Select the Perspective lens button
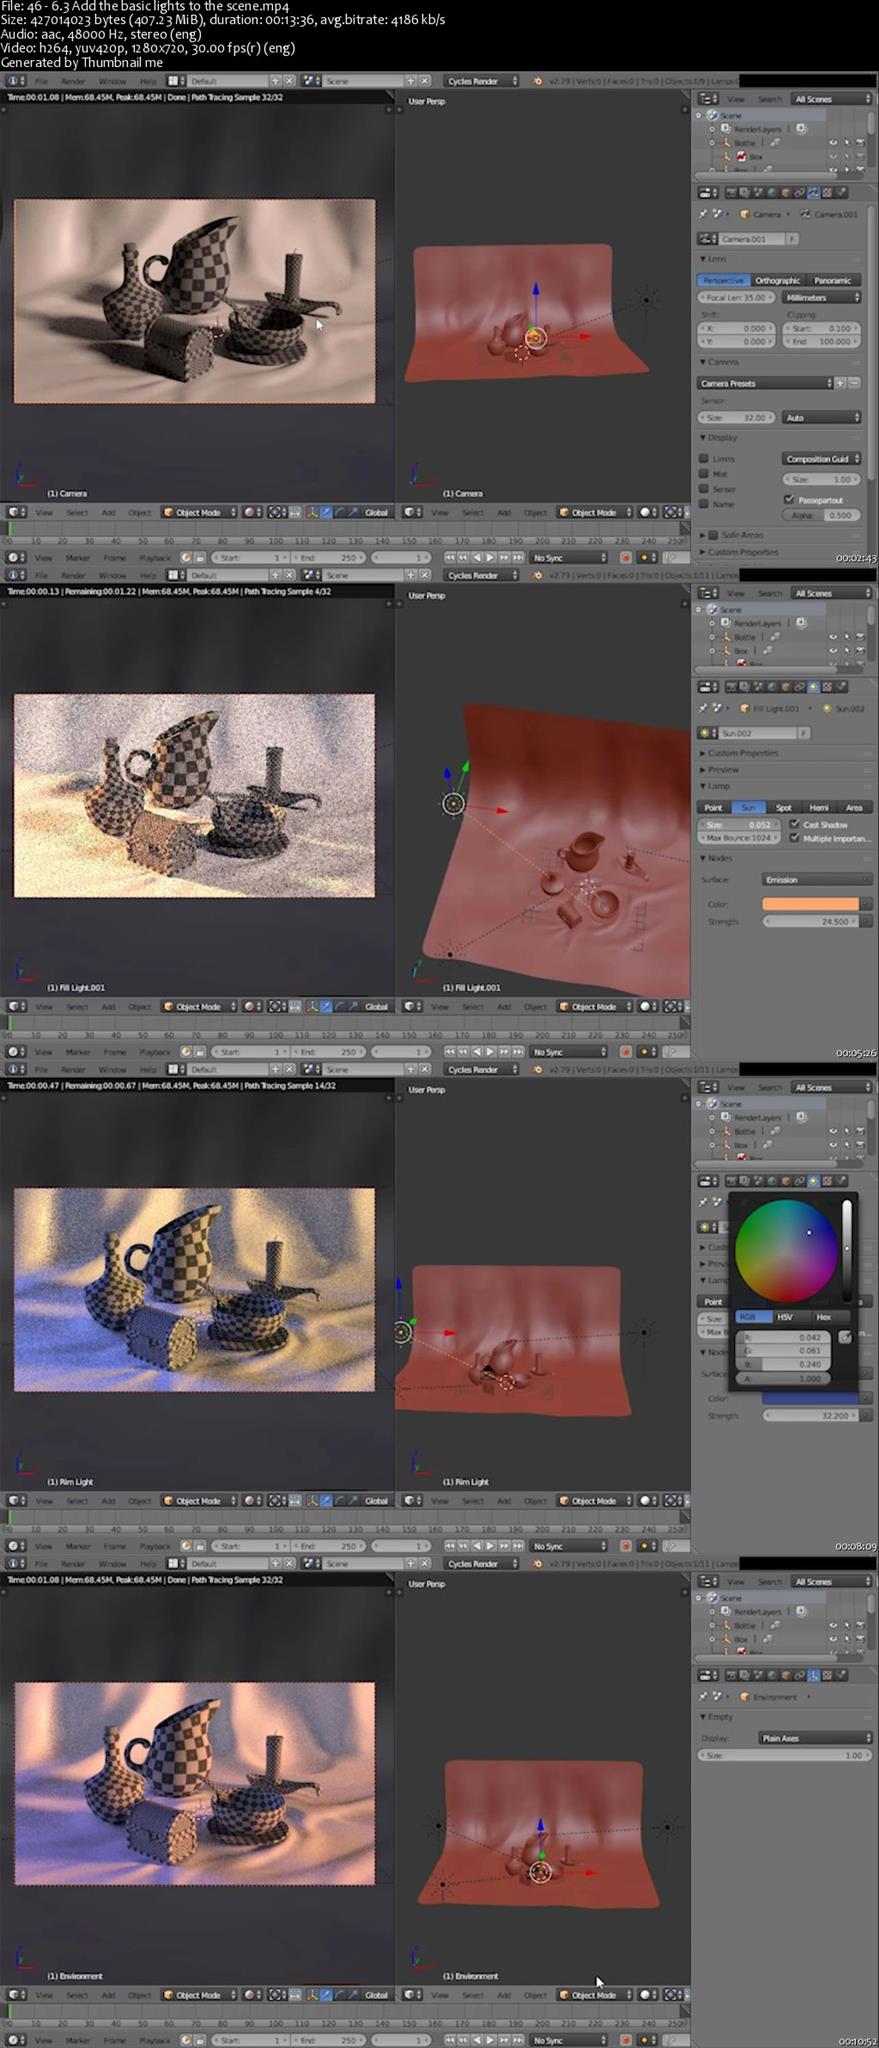The height and width of the screenshot is (2048, 879). 723,280
